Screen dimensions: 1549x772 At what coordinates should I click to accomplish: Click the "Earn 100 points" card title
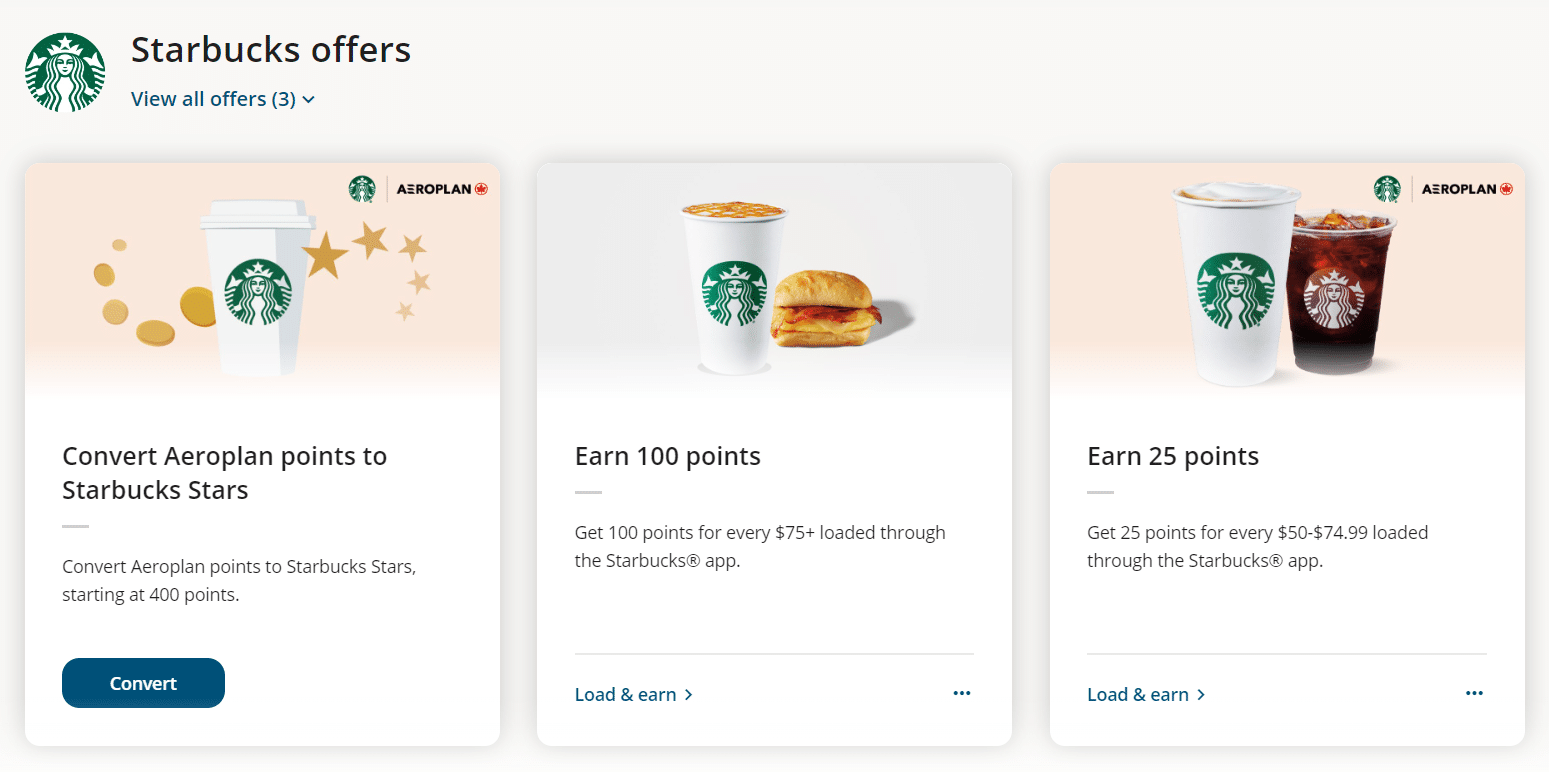tap(667, 457)
